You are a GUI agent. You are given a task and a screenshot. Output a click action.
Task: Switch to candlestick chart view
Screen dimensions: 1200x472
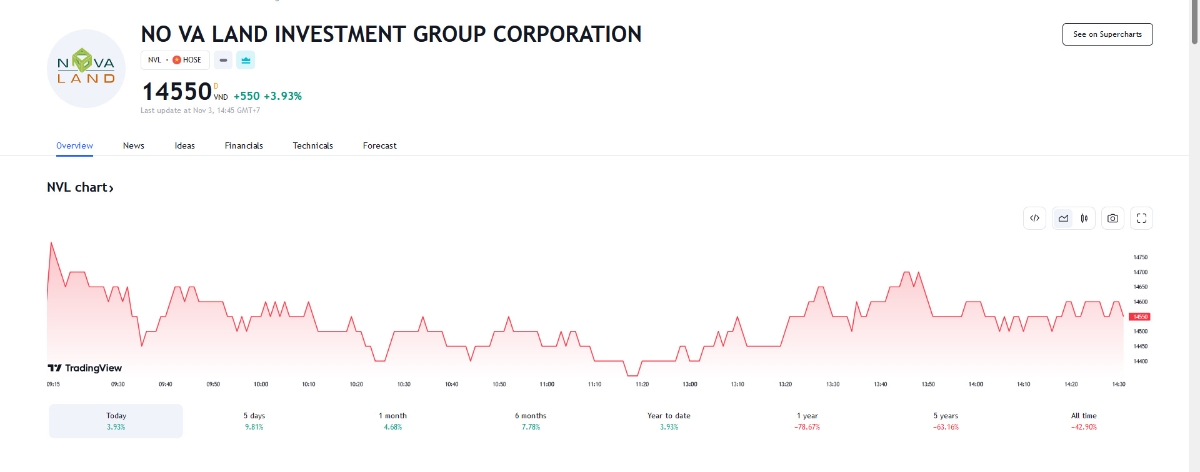(1084, 218)
